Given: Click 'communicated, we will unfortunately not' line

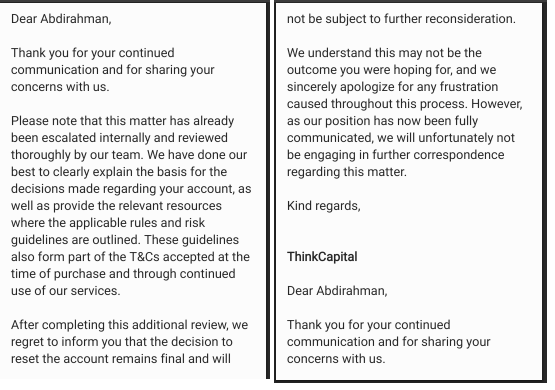Looking at the screenshot, I should pos(401,138).
